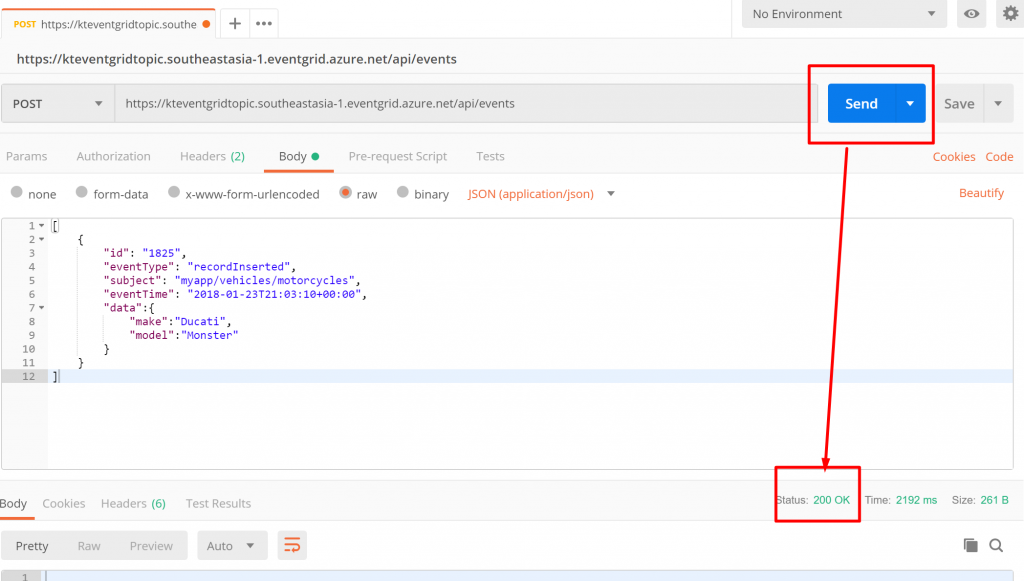Open the Cookies link
1024x581 pixels.
tap(954, 157)
